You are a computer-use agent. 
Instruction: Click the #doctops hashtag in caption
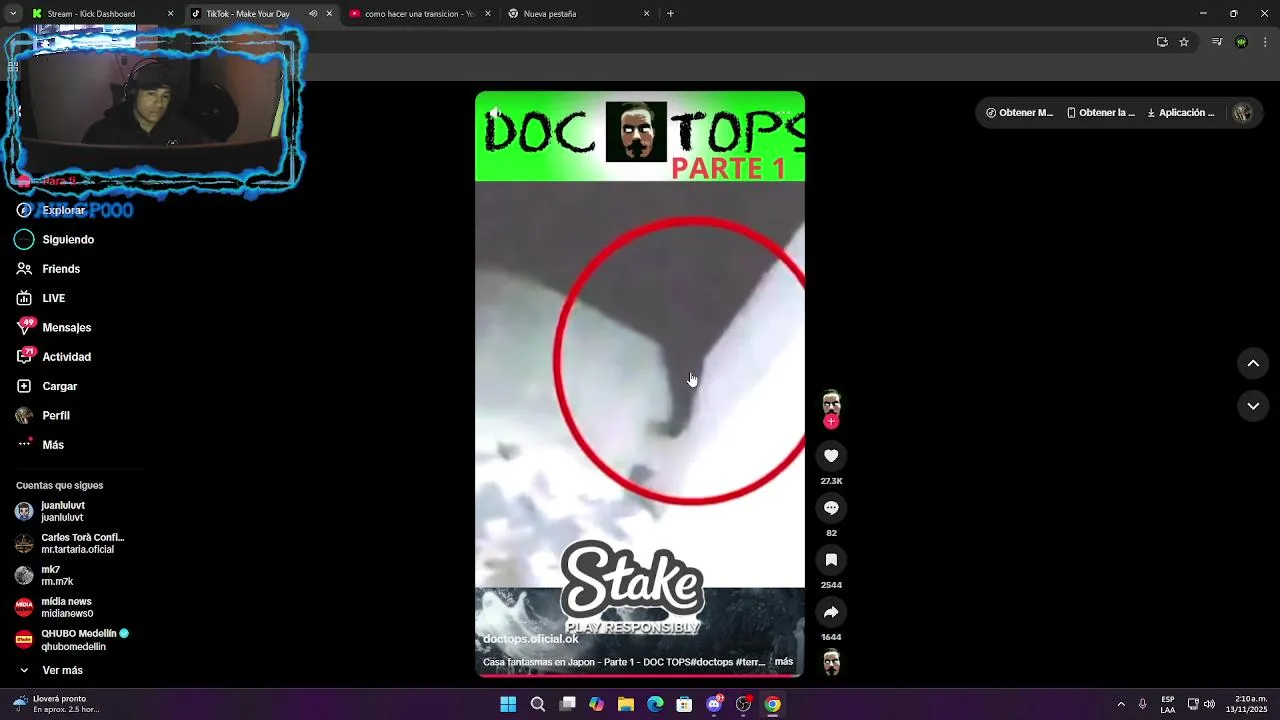coord(714,662)
